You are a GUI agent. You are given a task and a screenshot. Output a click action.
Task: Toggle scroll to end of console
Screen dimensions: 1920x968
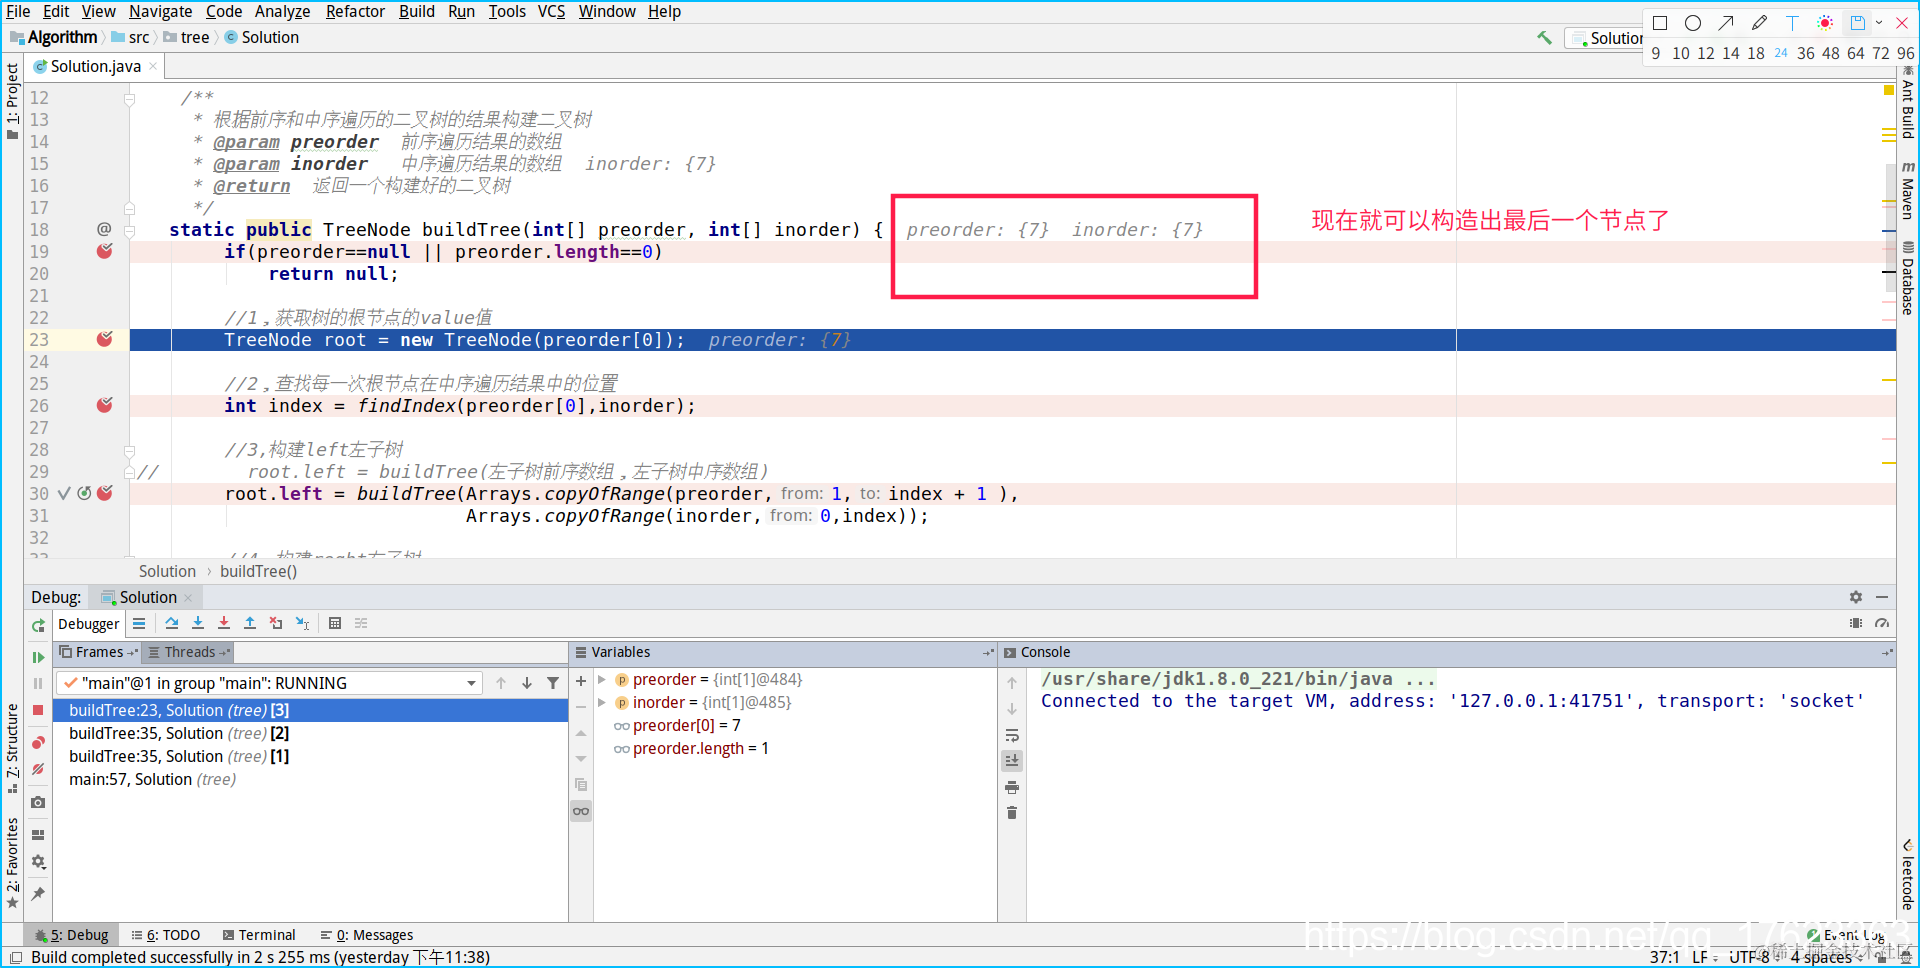coord(1012,761)
